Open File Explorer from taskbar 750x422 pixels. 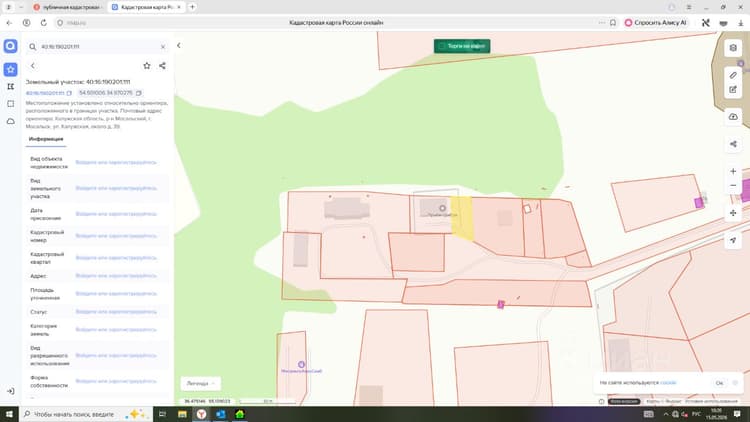coord(182,414)
